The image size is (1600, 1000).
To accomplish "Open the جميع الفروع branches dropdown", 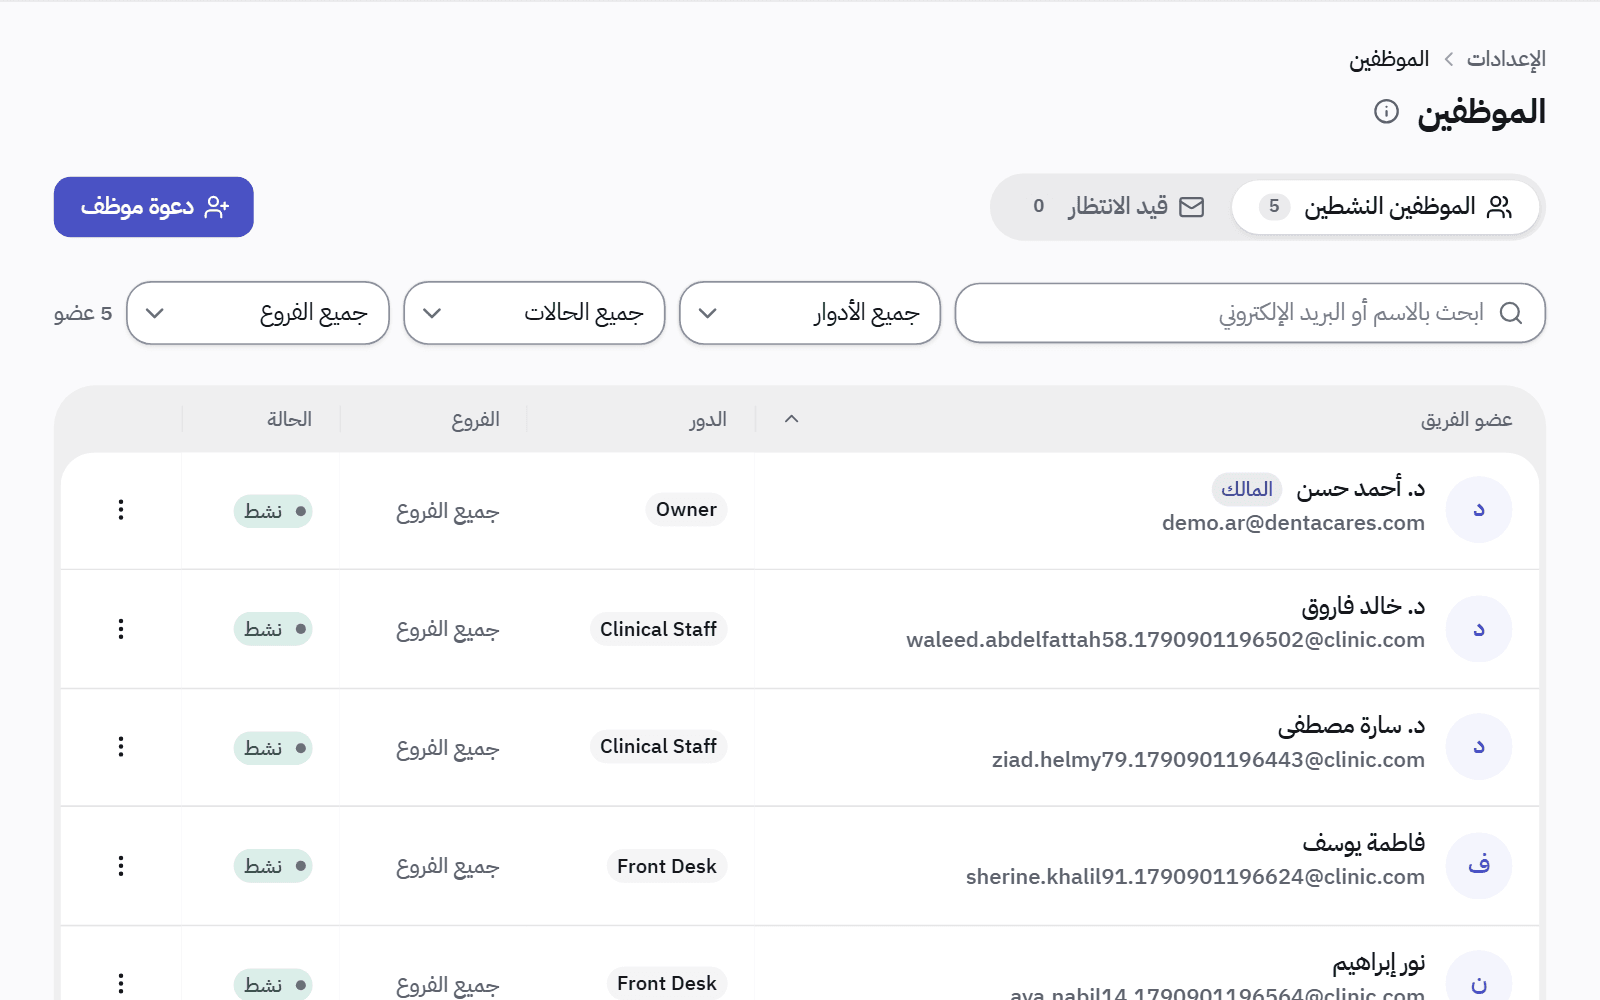I will click(x=258, y=313).
